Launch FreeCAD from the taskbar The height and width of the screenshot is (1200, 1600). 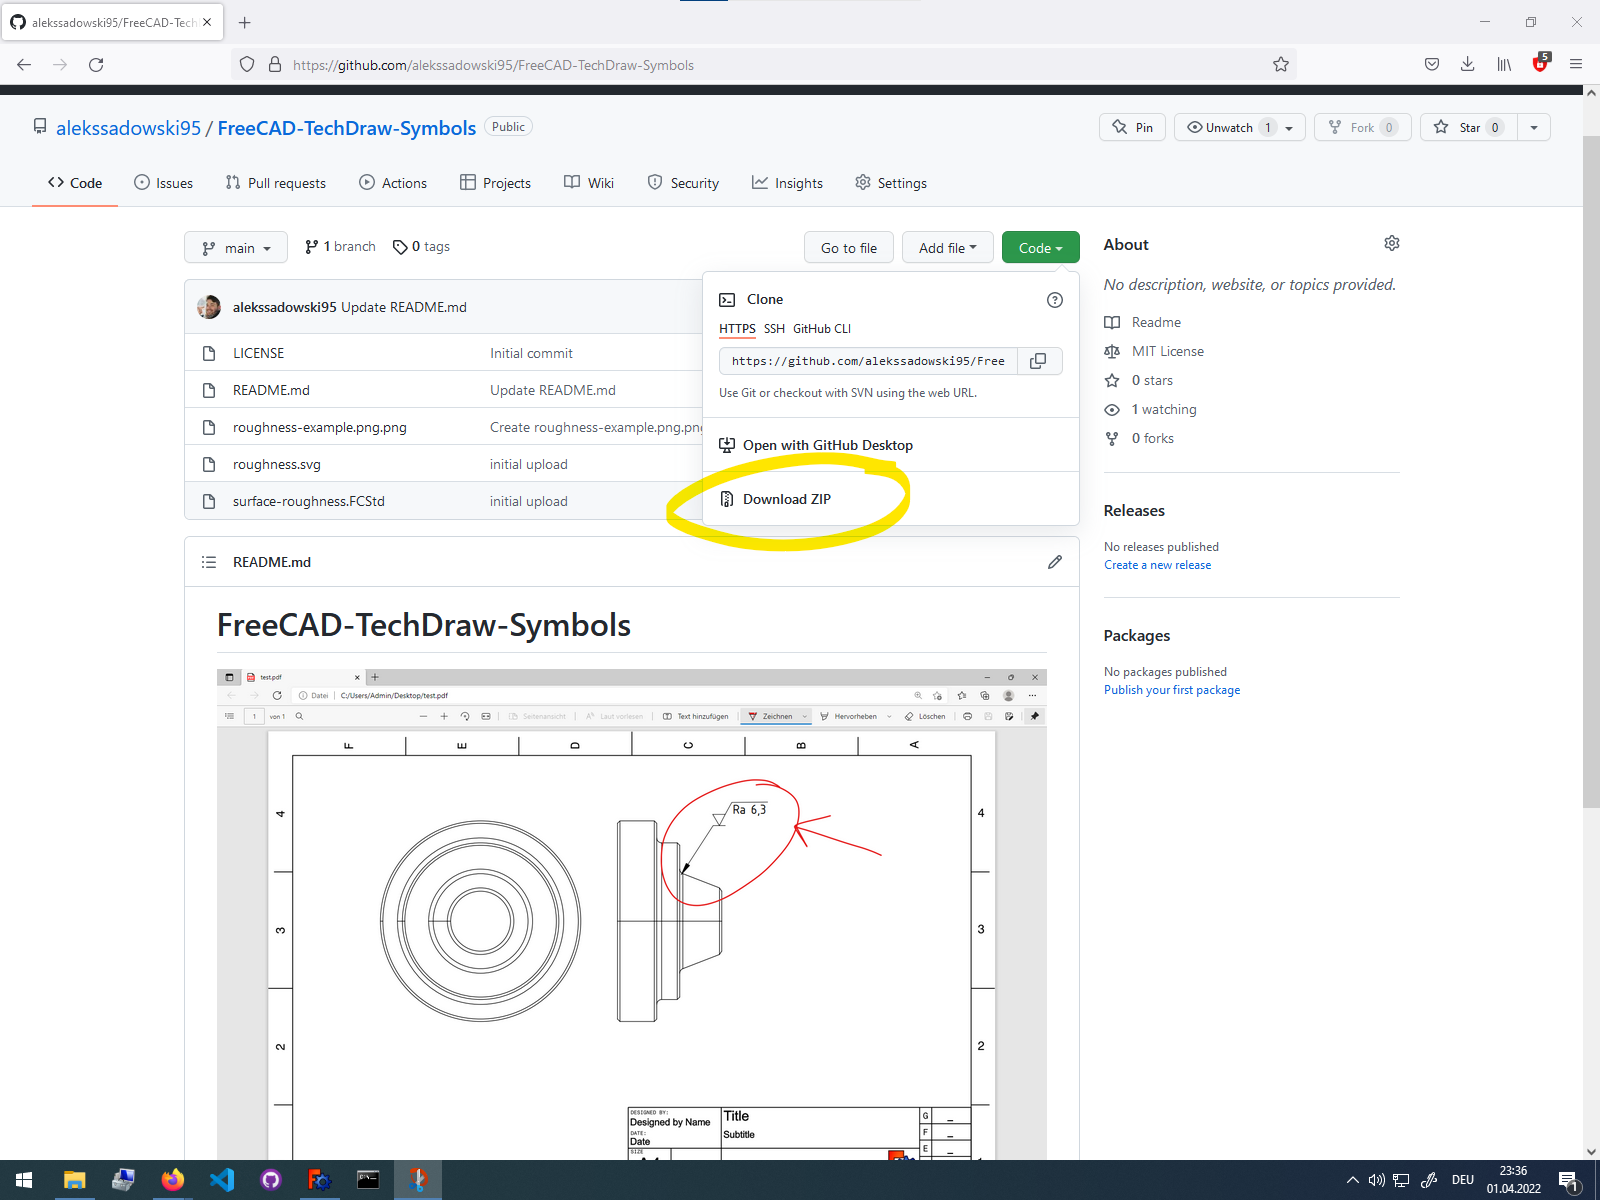[x=320, y=1180]
